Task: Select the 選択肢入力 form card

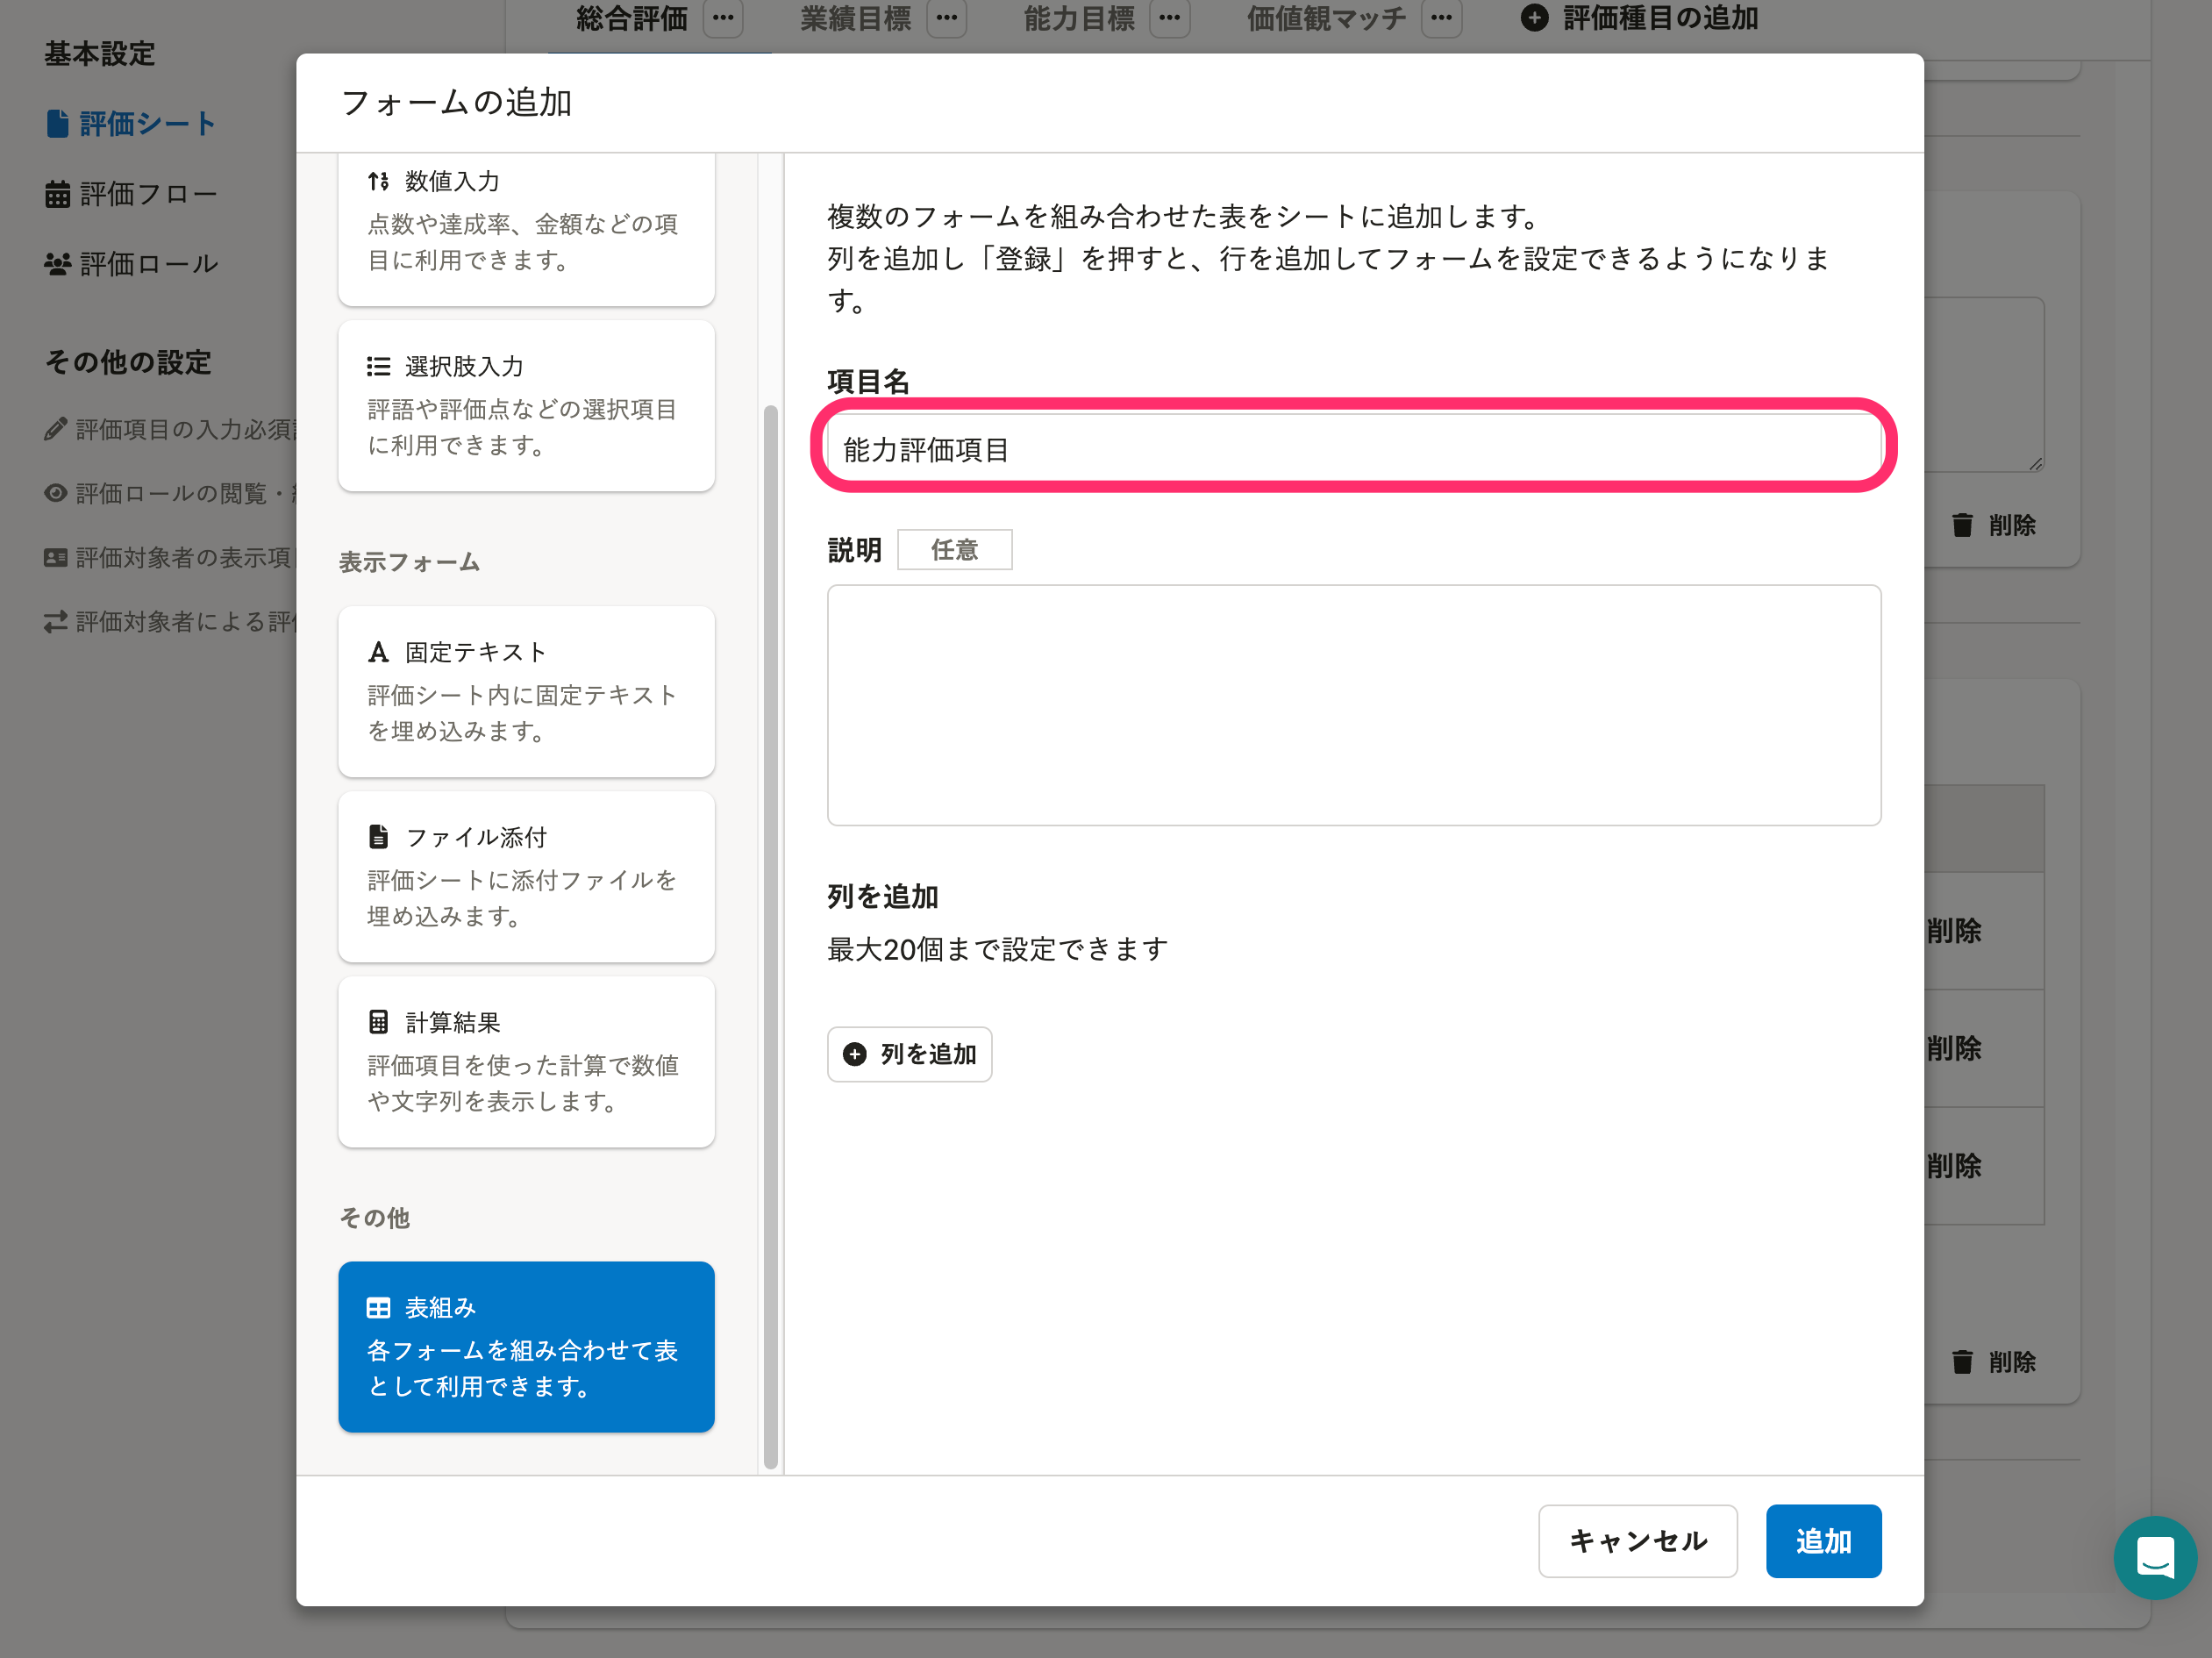Action: point(526,406)
